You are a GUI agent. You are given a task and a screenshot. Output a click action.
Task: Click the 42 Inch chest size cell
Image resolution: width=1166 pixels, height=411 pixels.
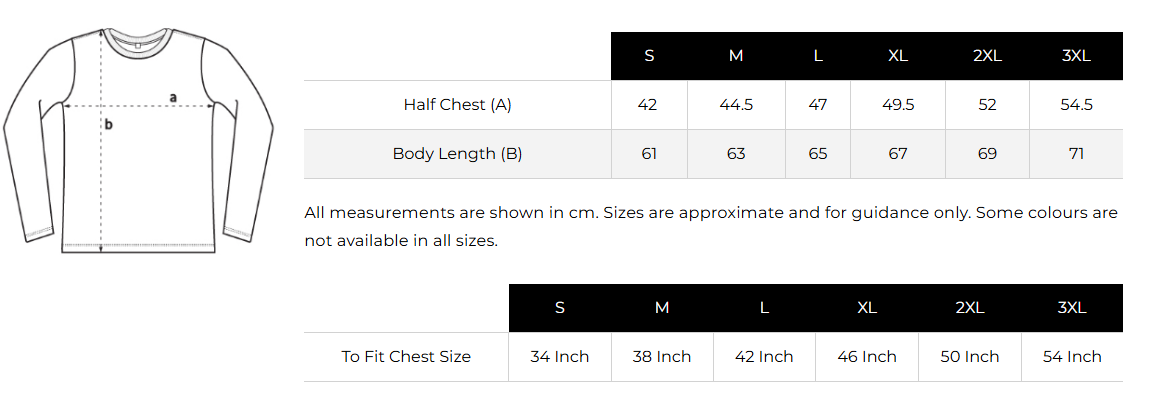pos(764,357)
